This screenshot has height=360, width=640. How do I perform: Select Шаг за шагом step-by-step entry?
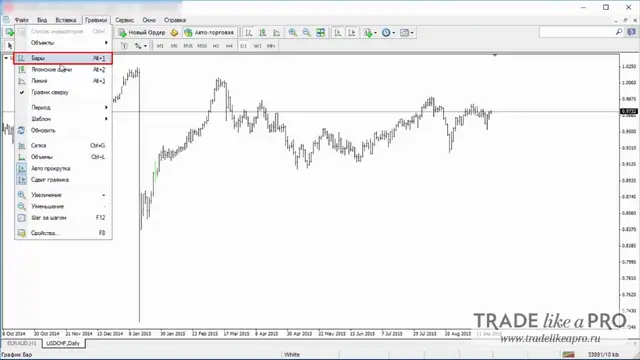pos(63,218)
